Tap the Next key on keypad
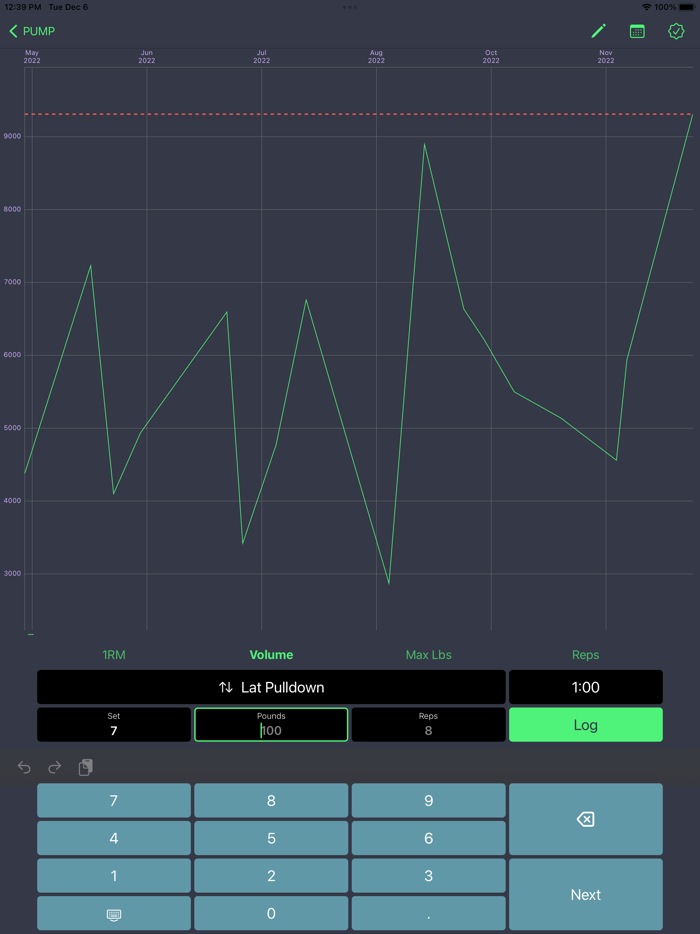 (586, 894)
